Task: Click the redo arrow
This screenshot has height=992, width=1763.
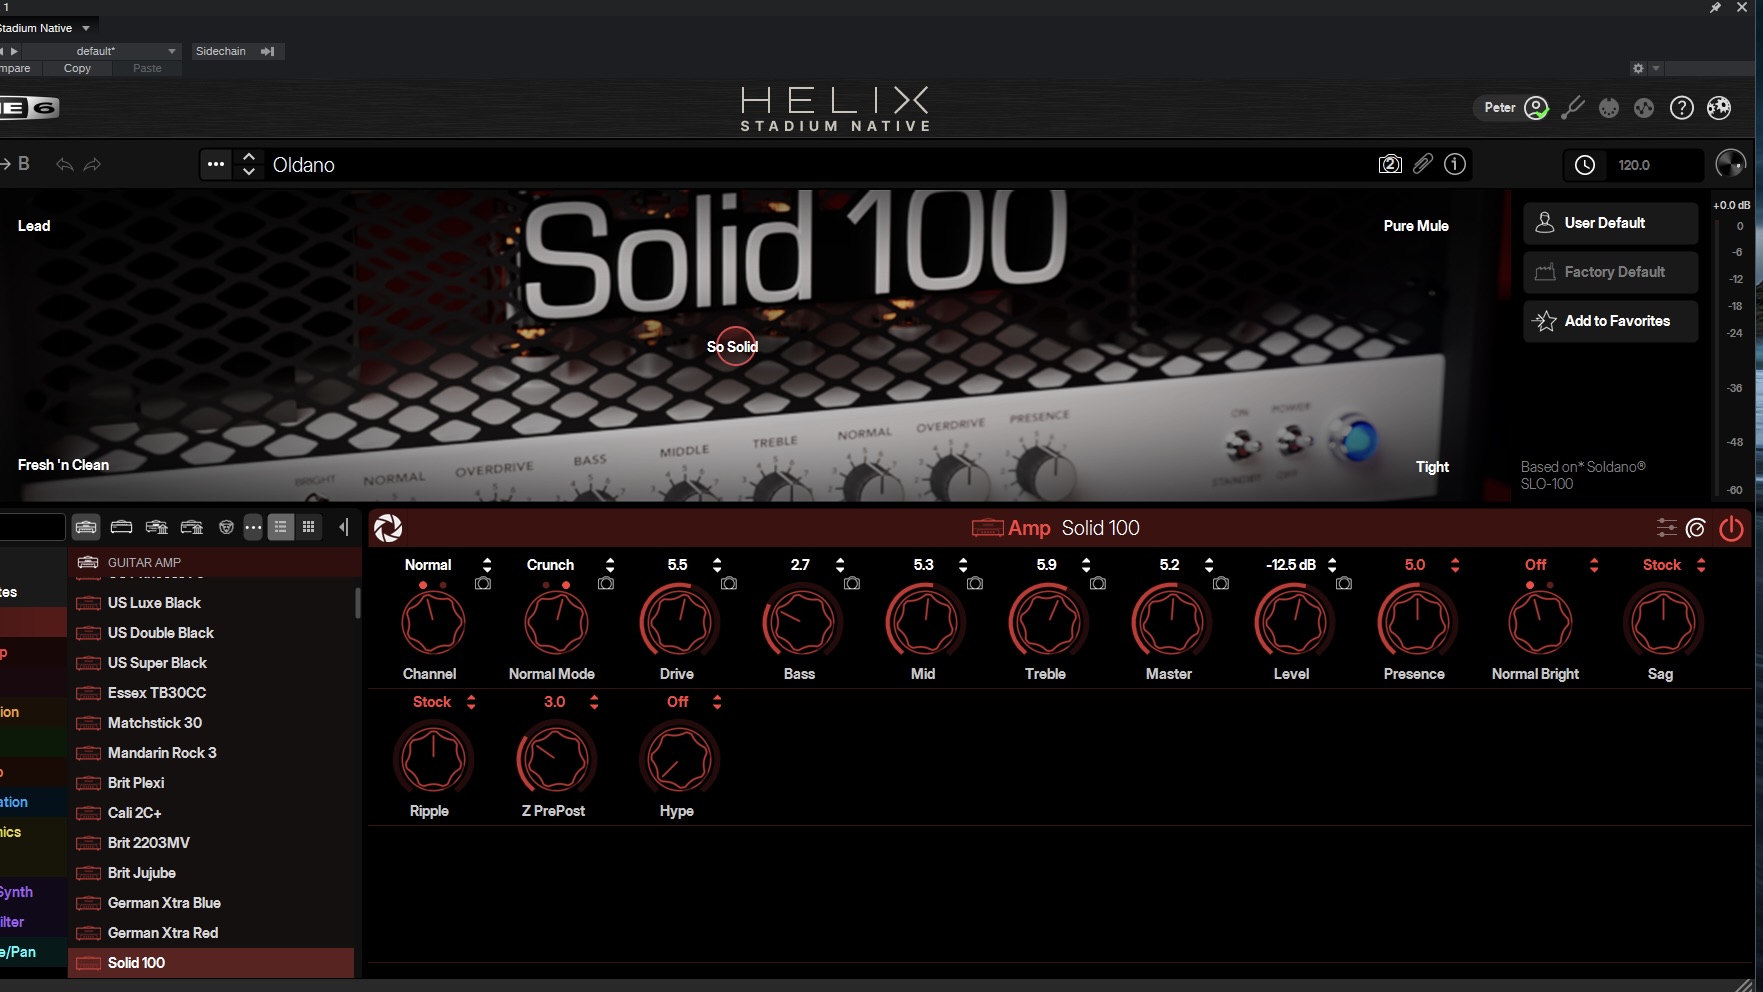Action: (92, 164)
